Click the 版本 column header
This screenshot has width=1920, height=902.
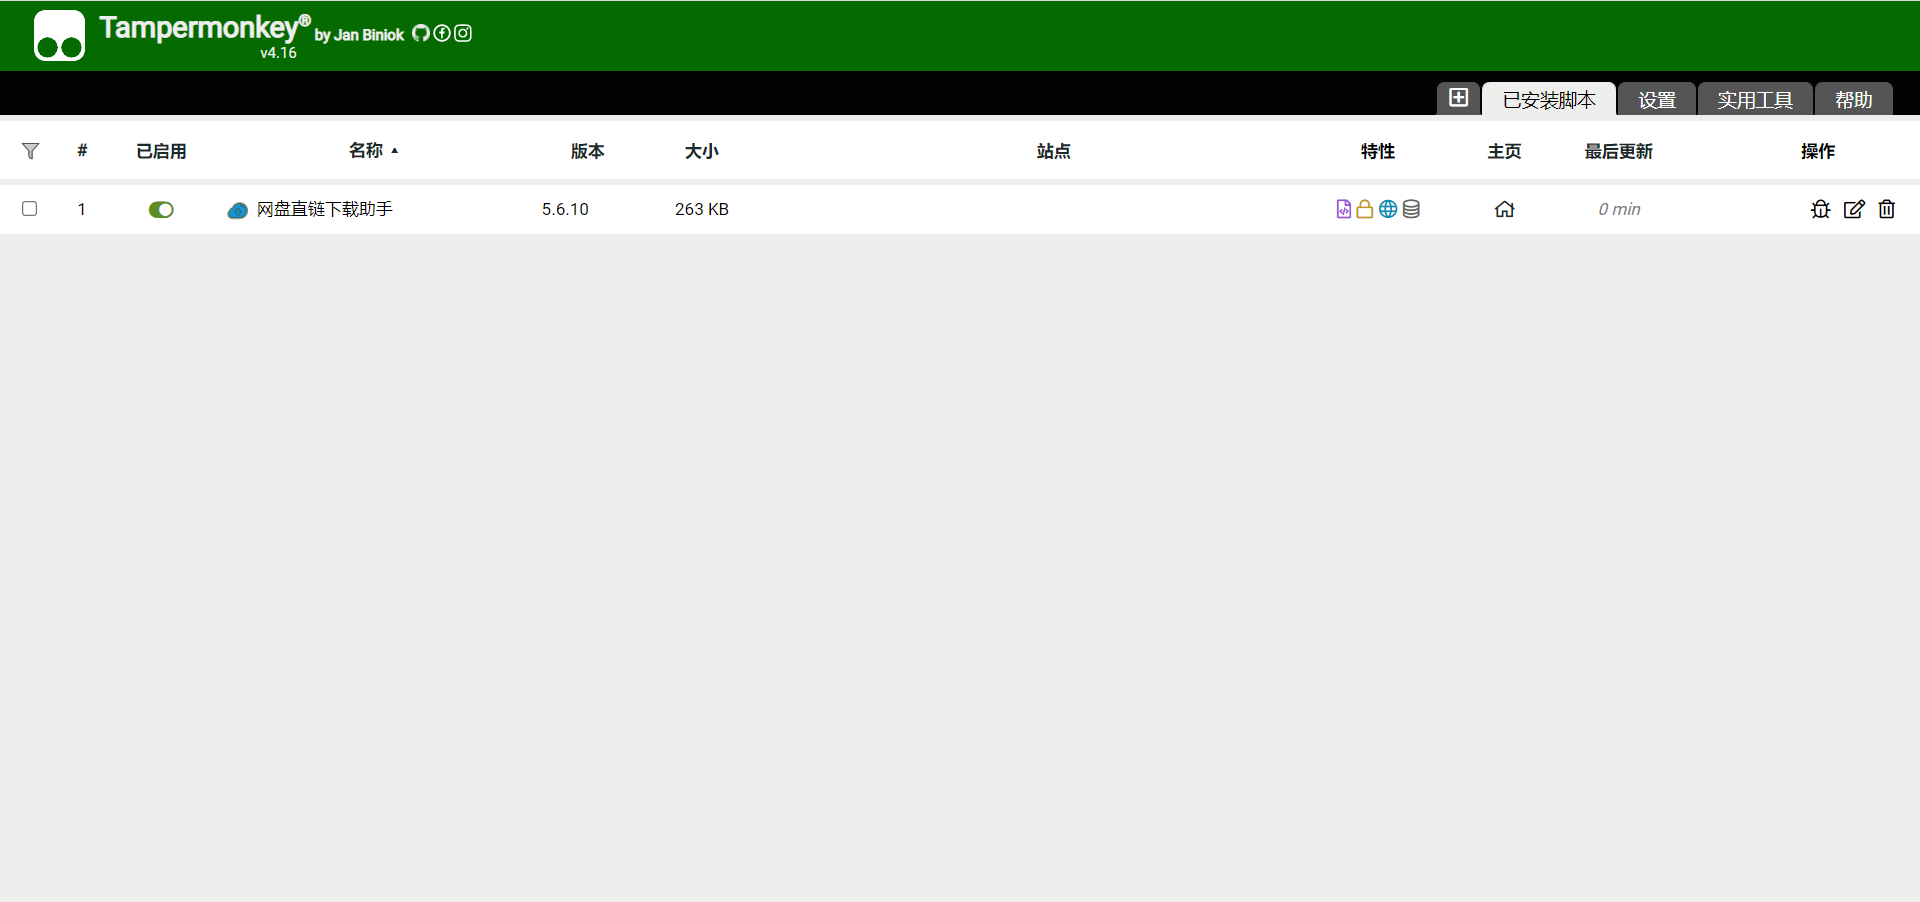[x=588, y=151]
